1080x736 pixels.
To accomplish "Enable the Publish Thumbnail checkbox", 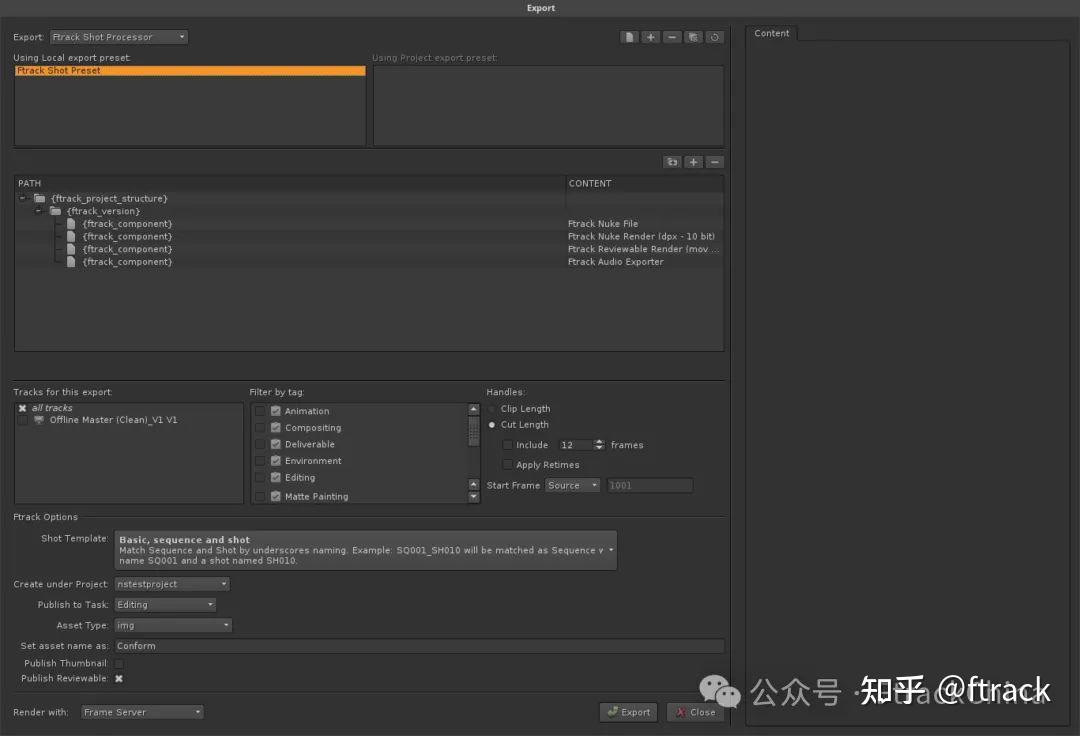I will (118, 662).
